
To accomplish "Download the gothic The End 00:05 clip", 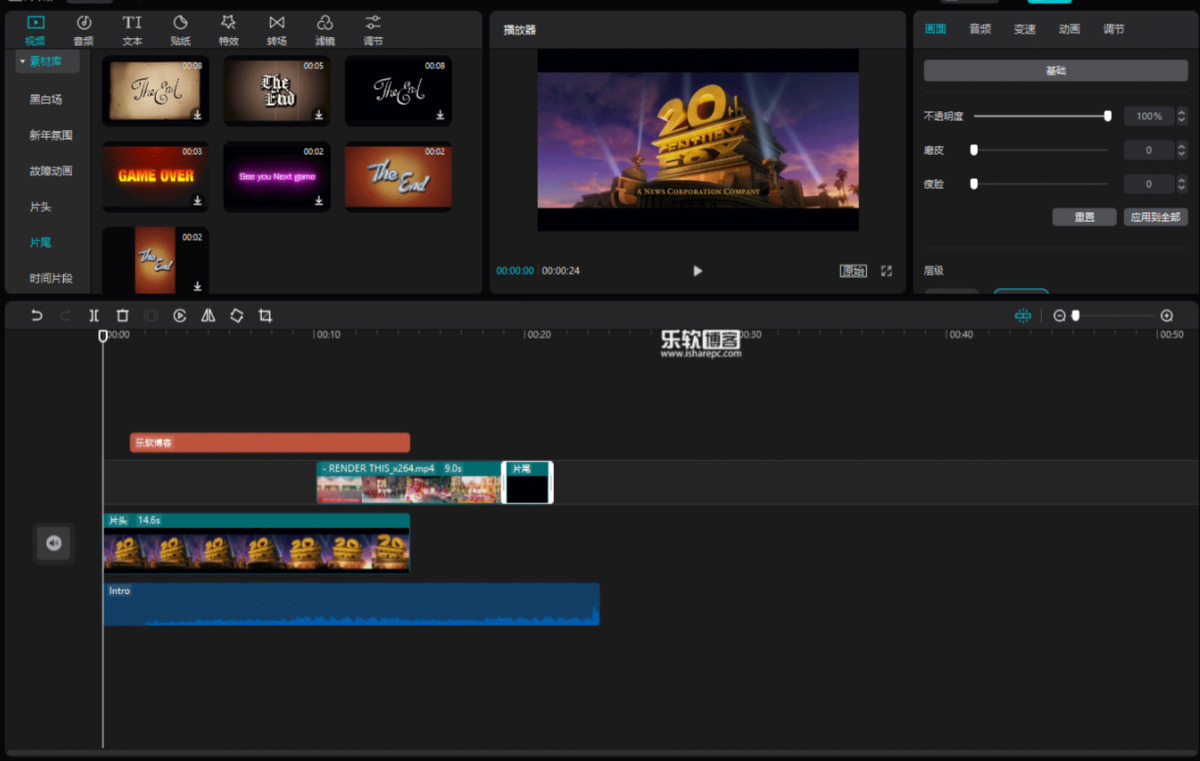I will (x=319, y=115).
